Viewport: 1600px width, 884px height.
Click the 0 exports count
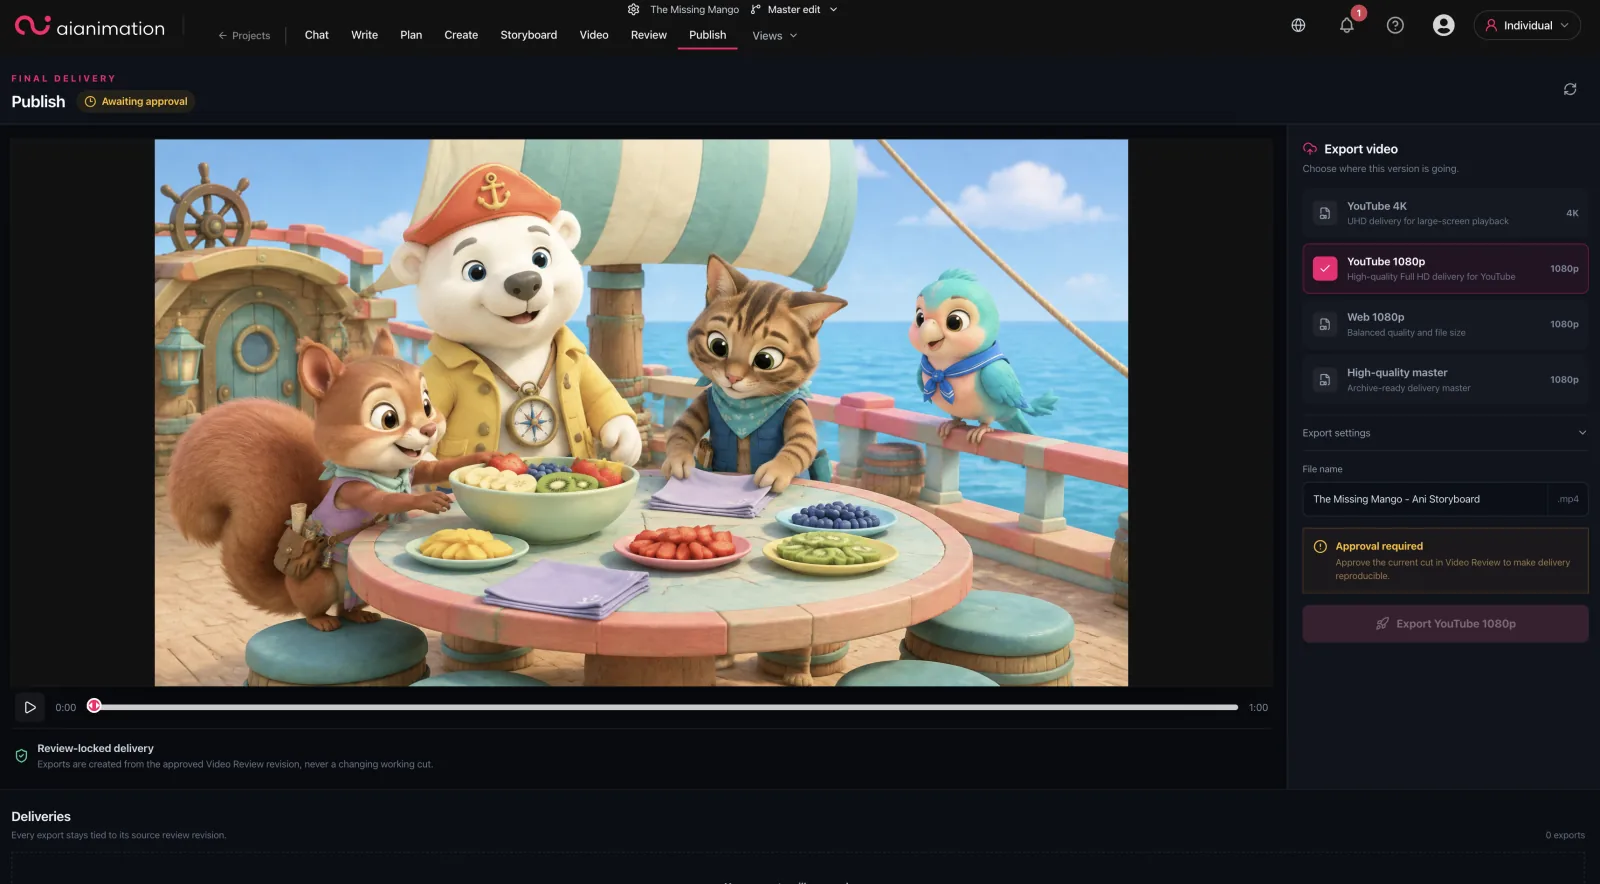(1565, 836)
